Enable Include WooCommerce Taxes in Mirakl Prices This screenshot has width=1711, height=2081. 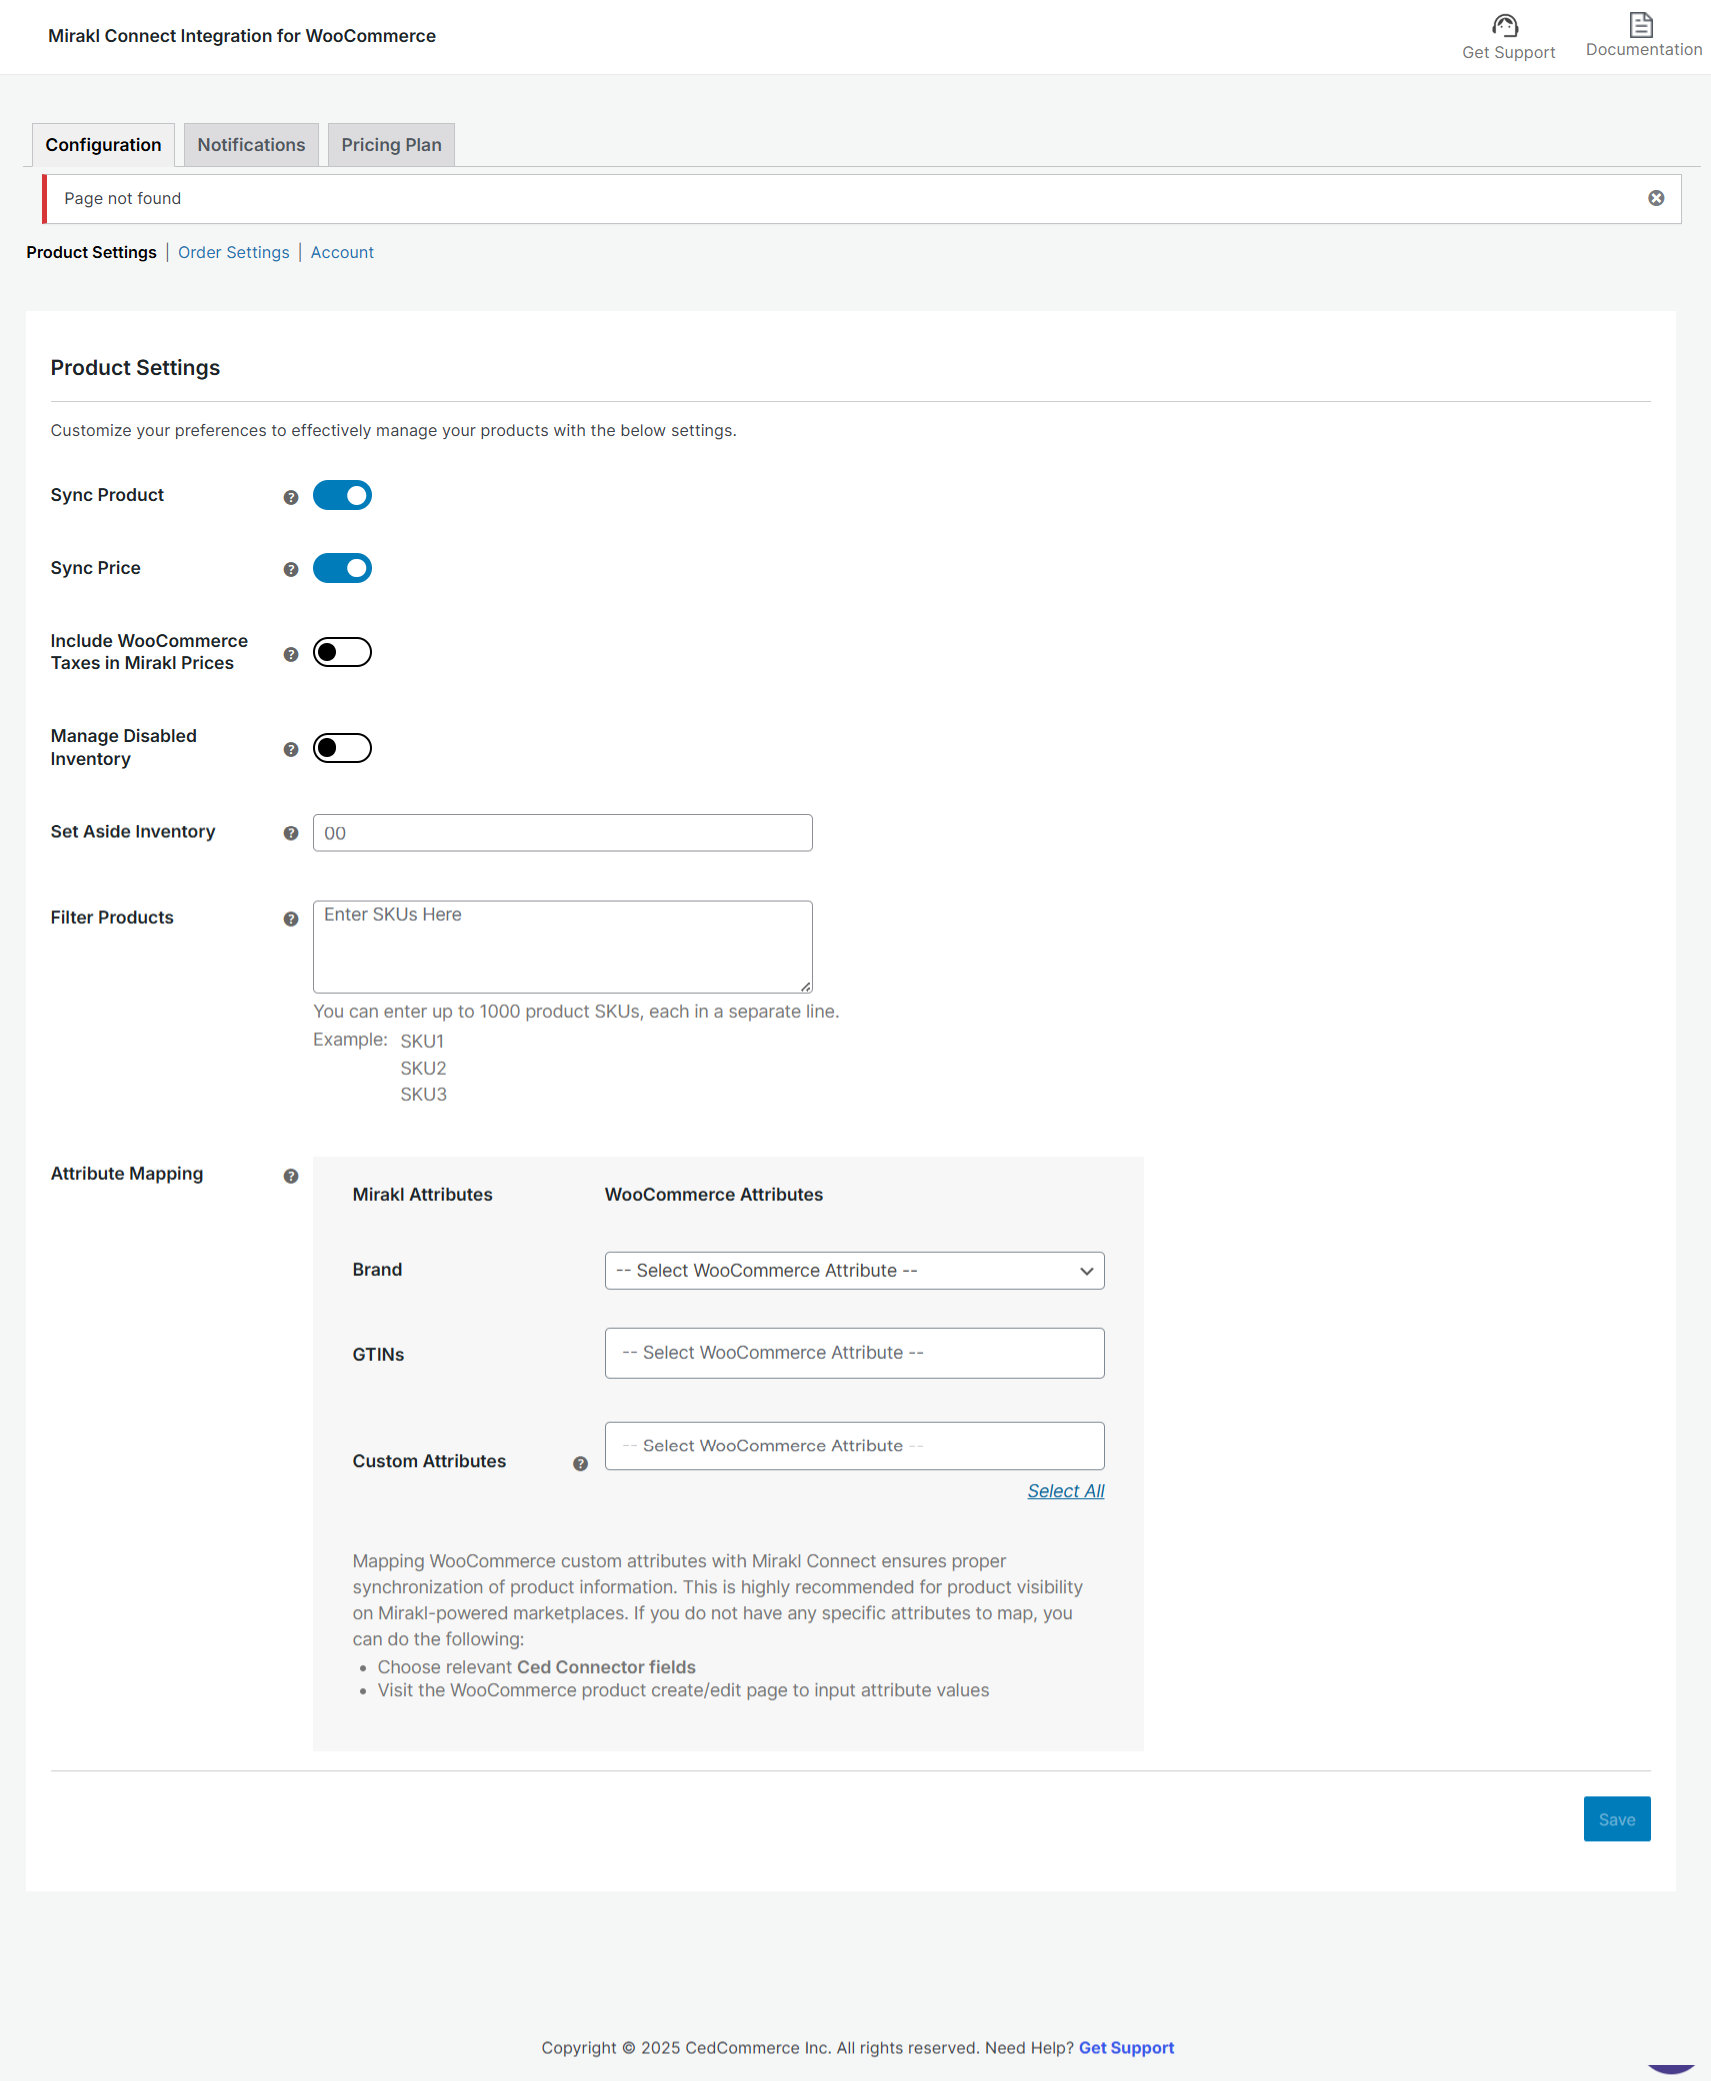342,652
